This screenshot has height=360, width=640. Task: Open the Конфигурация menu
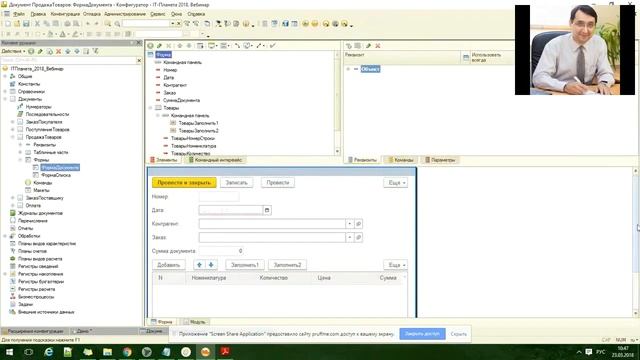pos(65,14)
